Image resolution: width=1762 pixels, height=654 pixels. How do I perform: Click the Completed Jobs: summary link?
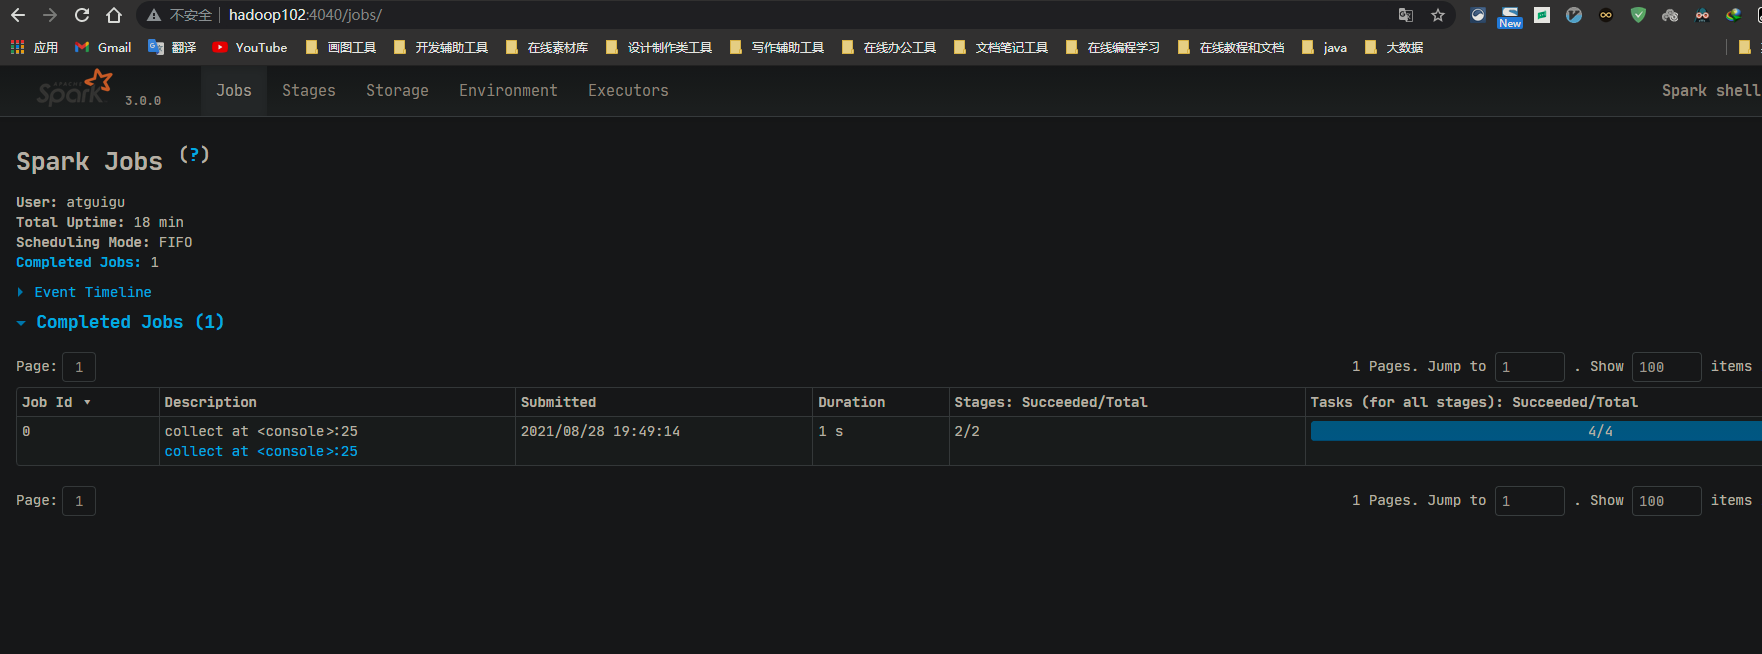(x=79, y=262)
